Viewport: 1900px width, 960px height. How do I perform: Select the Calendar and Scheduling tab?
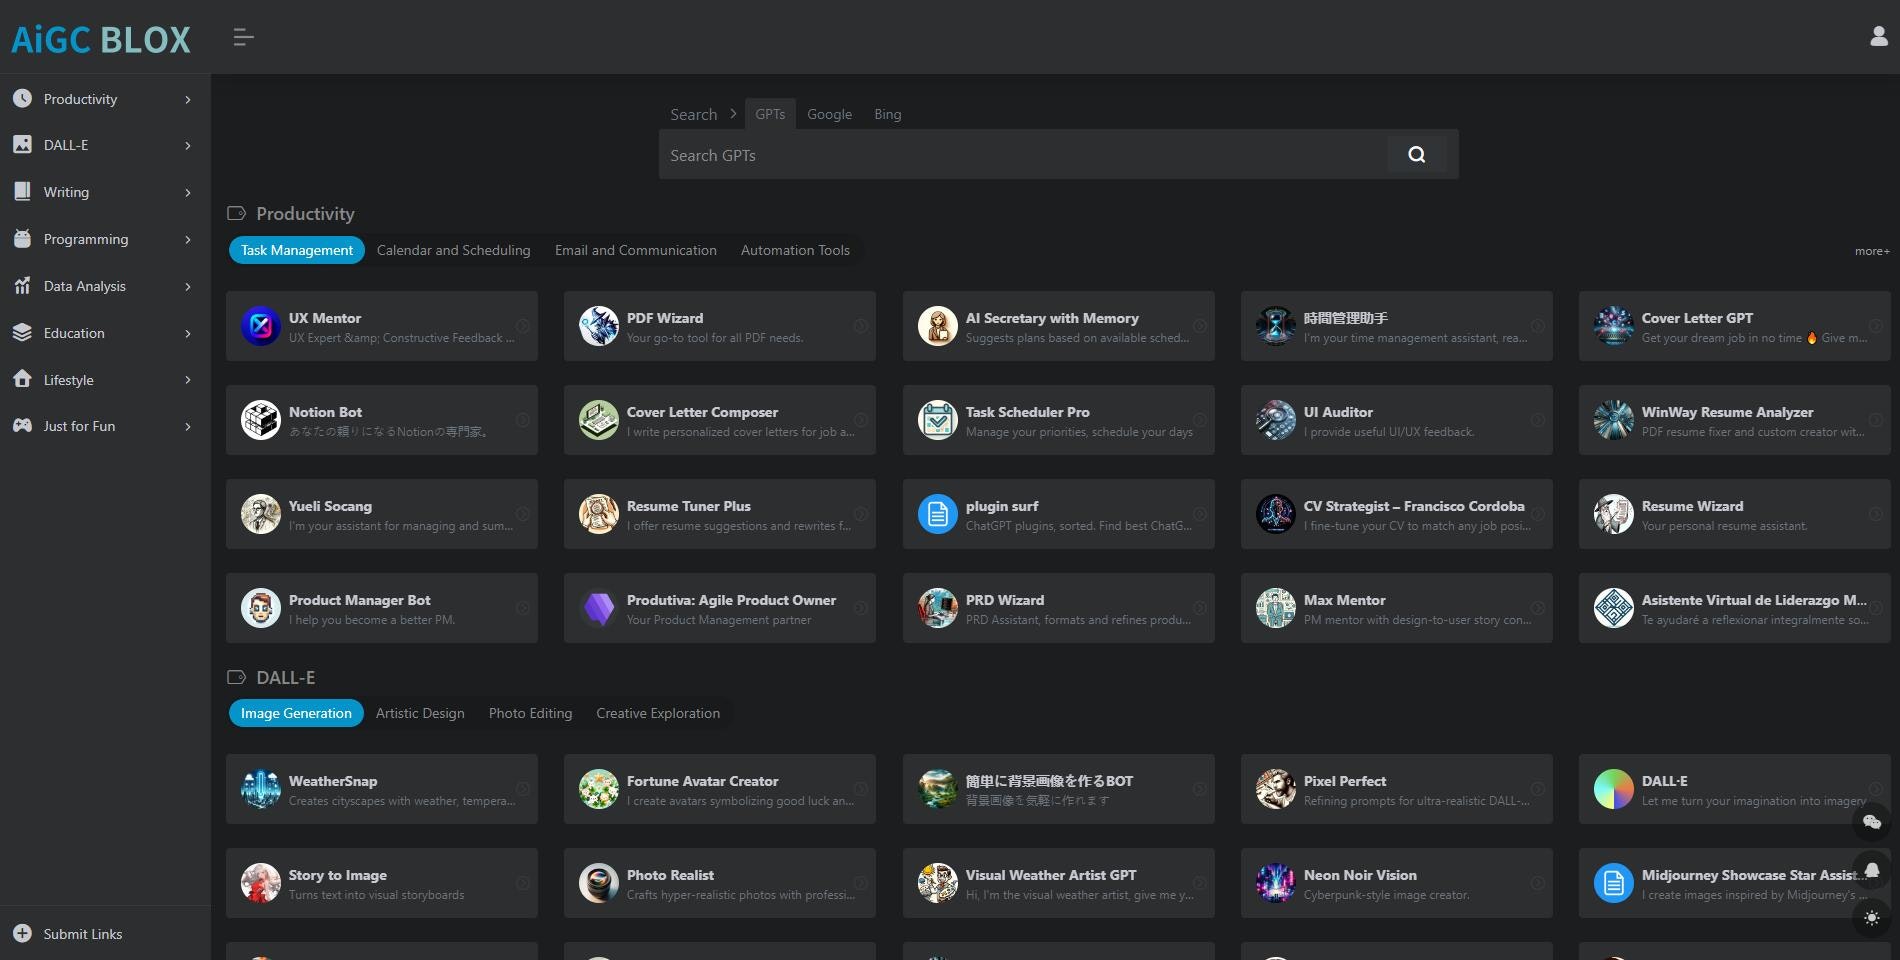click(453, 250)
